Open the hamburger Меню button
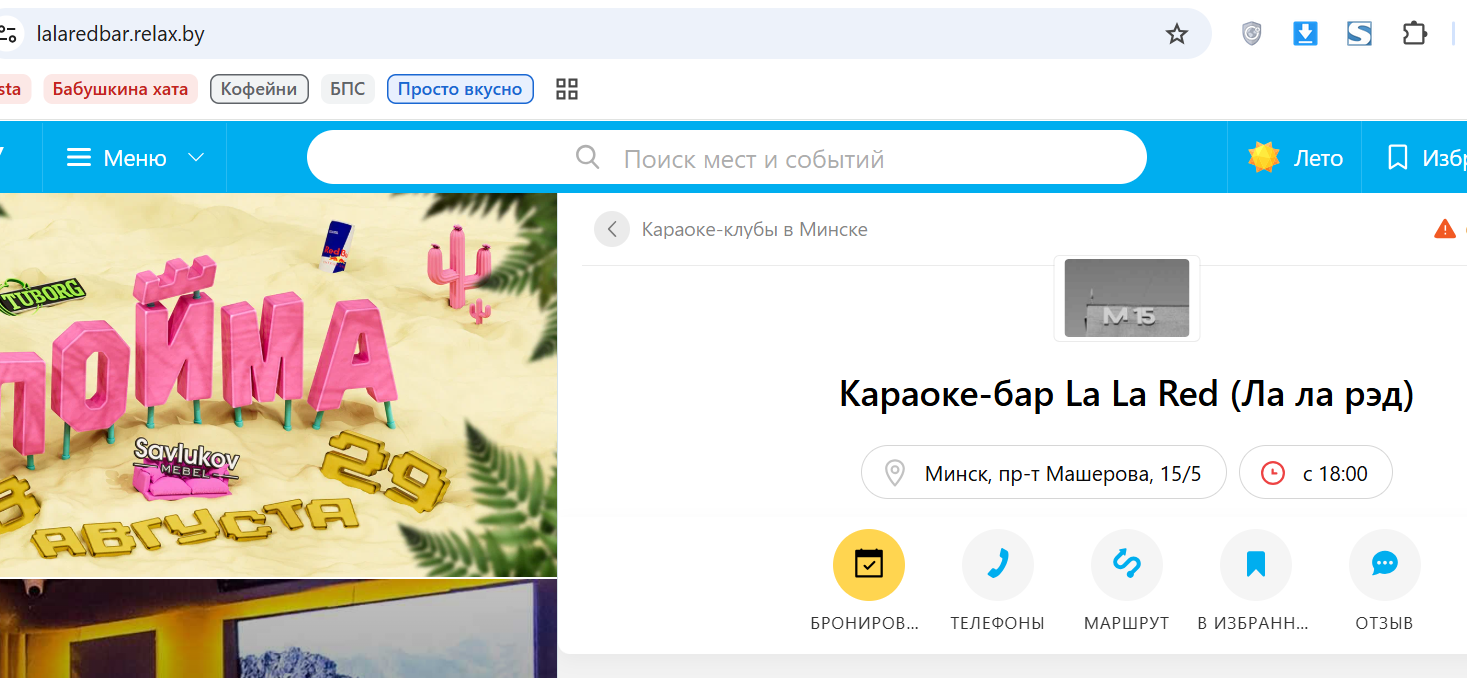Viewport: 1467px width, 678px height. (x=116, y=158)
